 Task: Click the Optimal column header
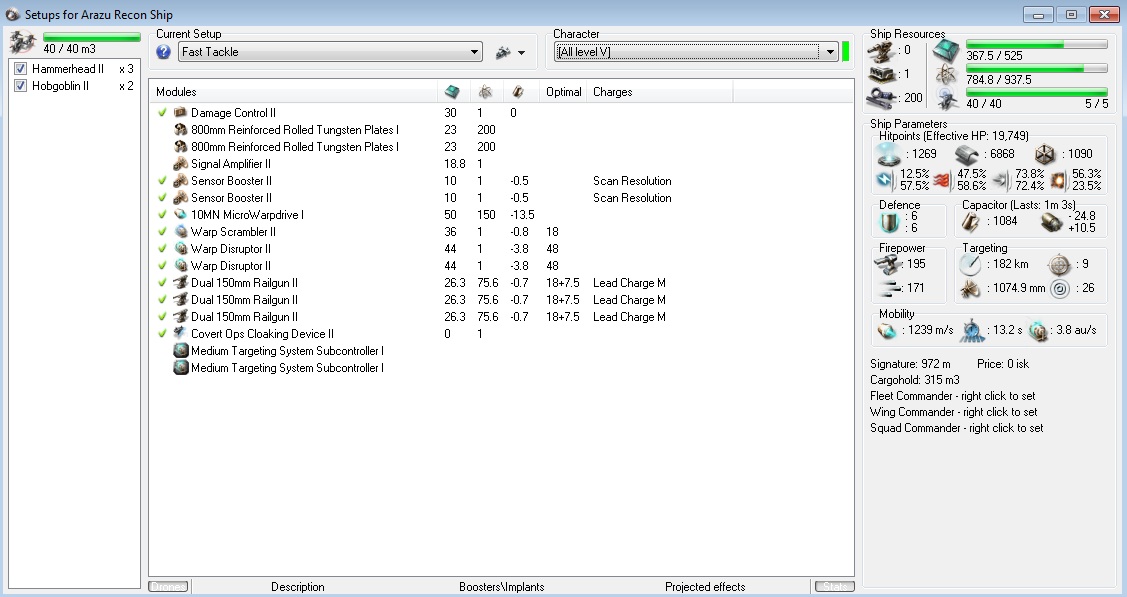coord(564,92)
